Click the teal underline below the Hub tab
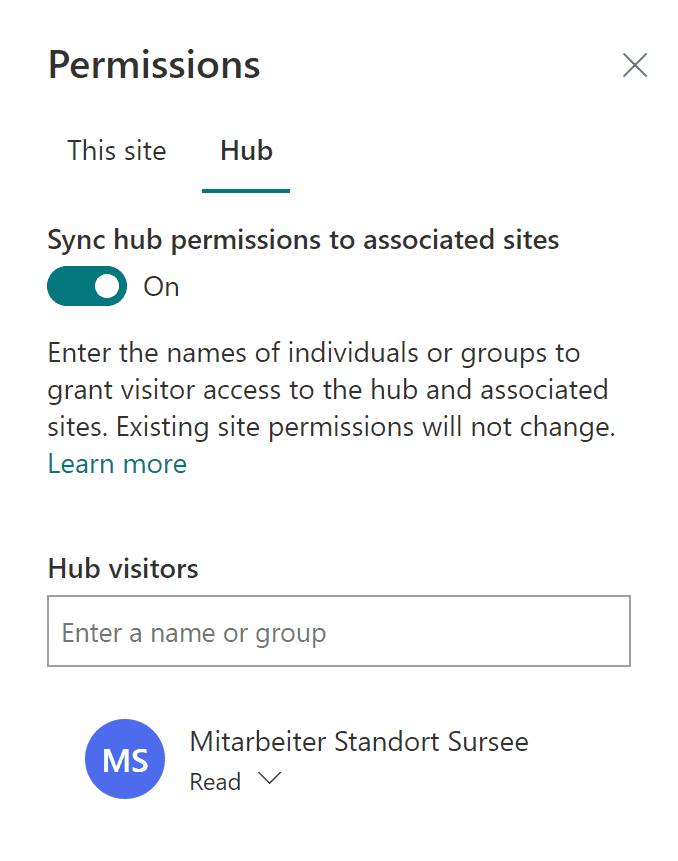 246,191
